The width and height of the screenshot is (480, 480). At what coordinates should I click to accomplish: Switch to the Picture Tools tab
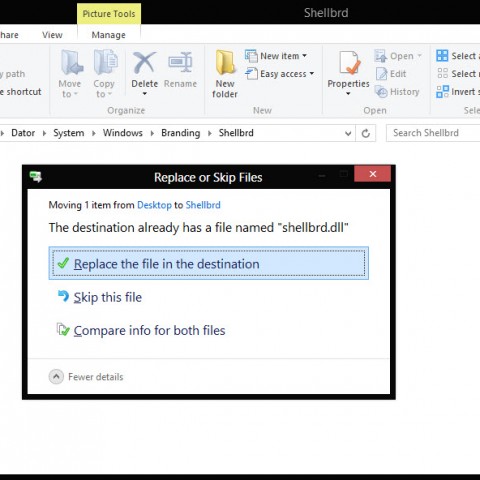pos(109,14)
